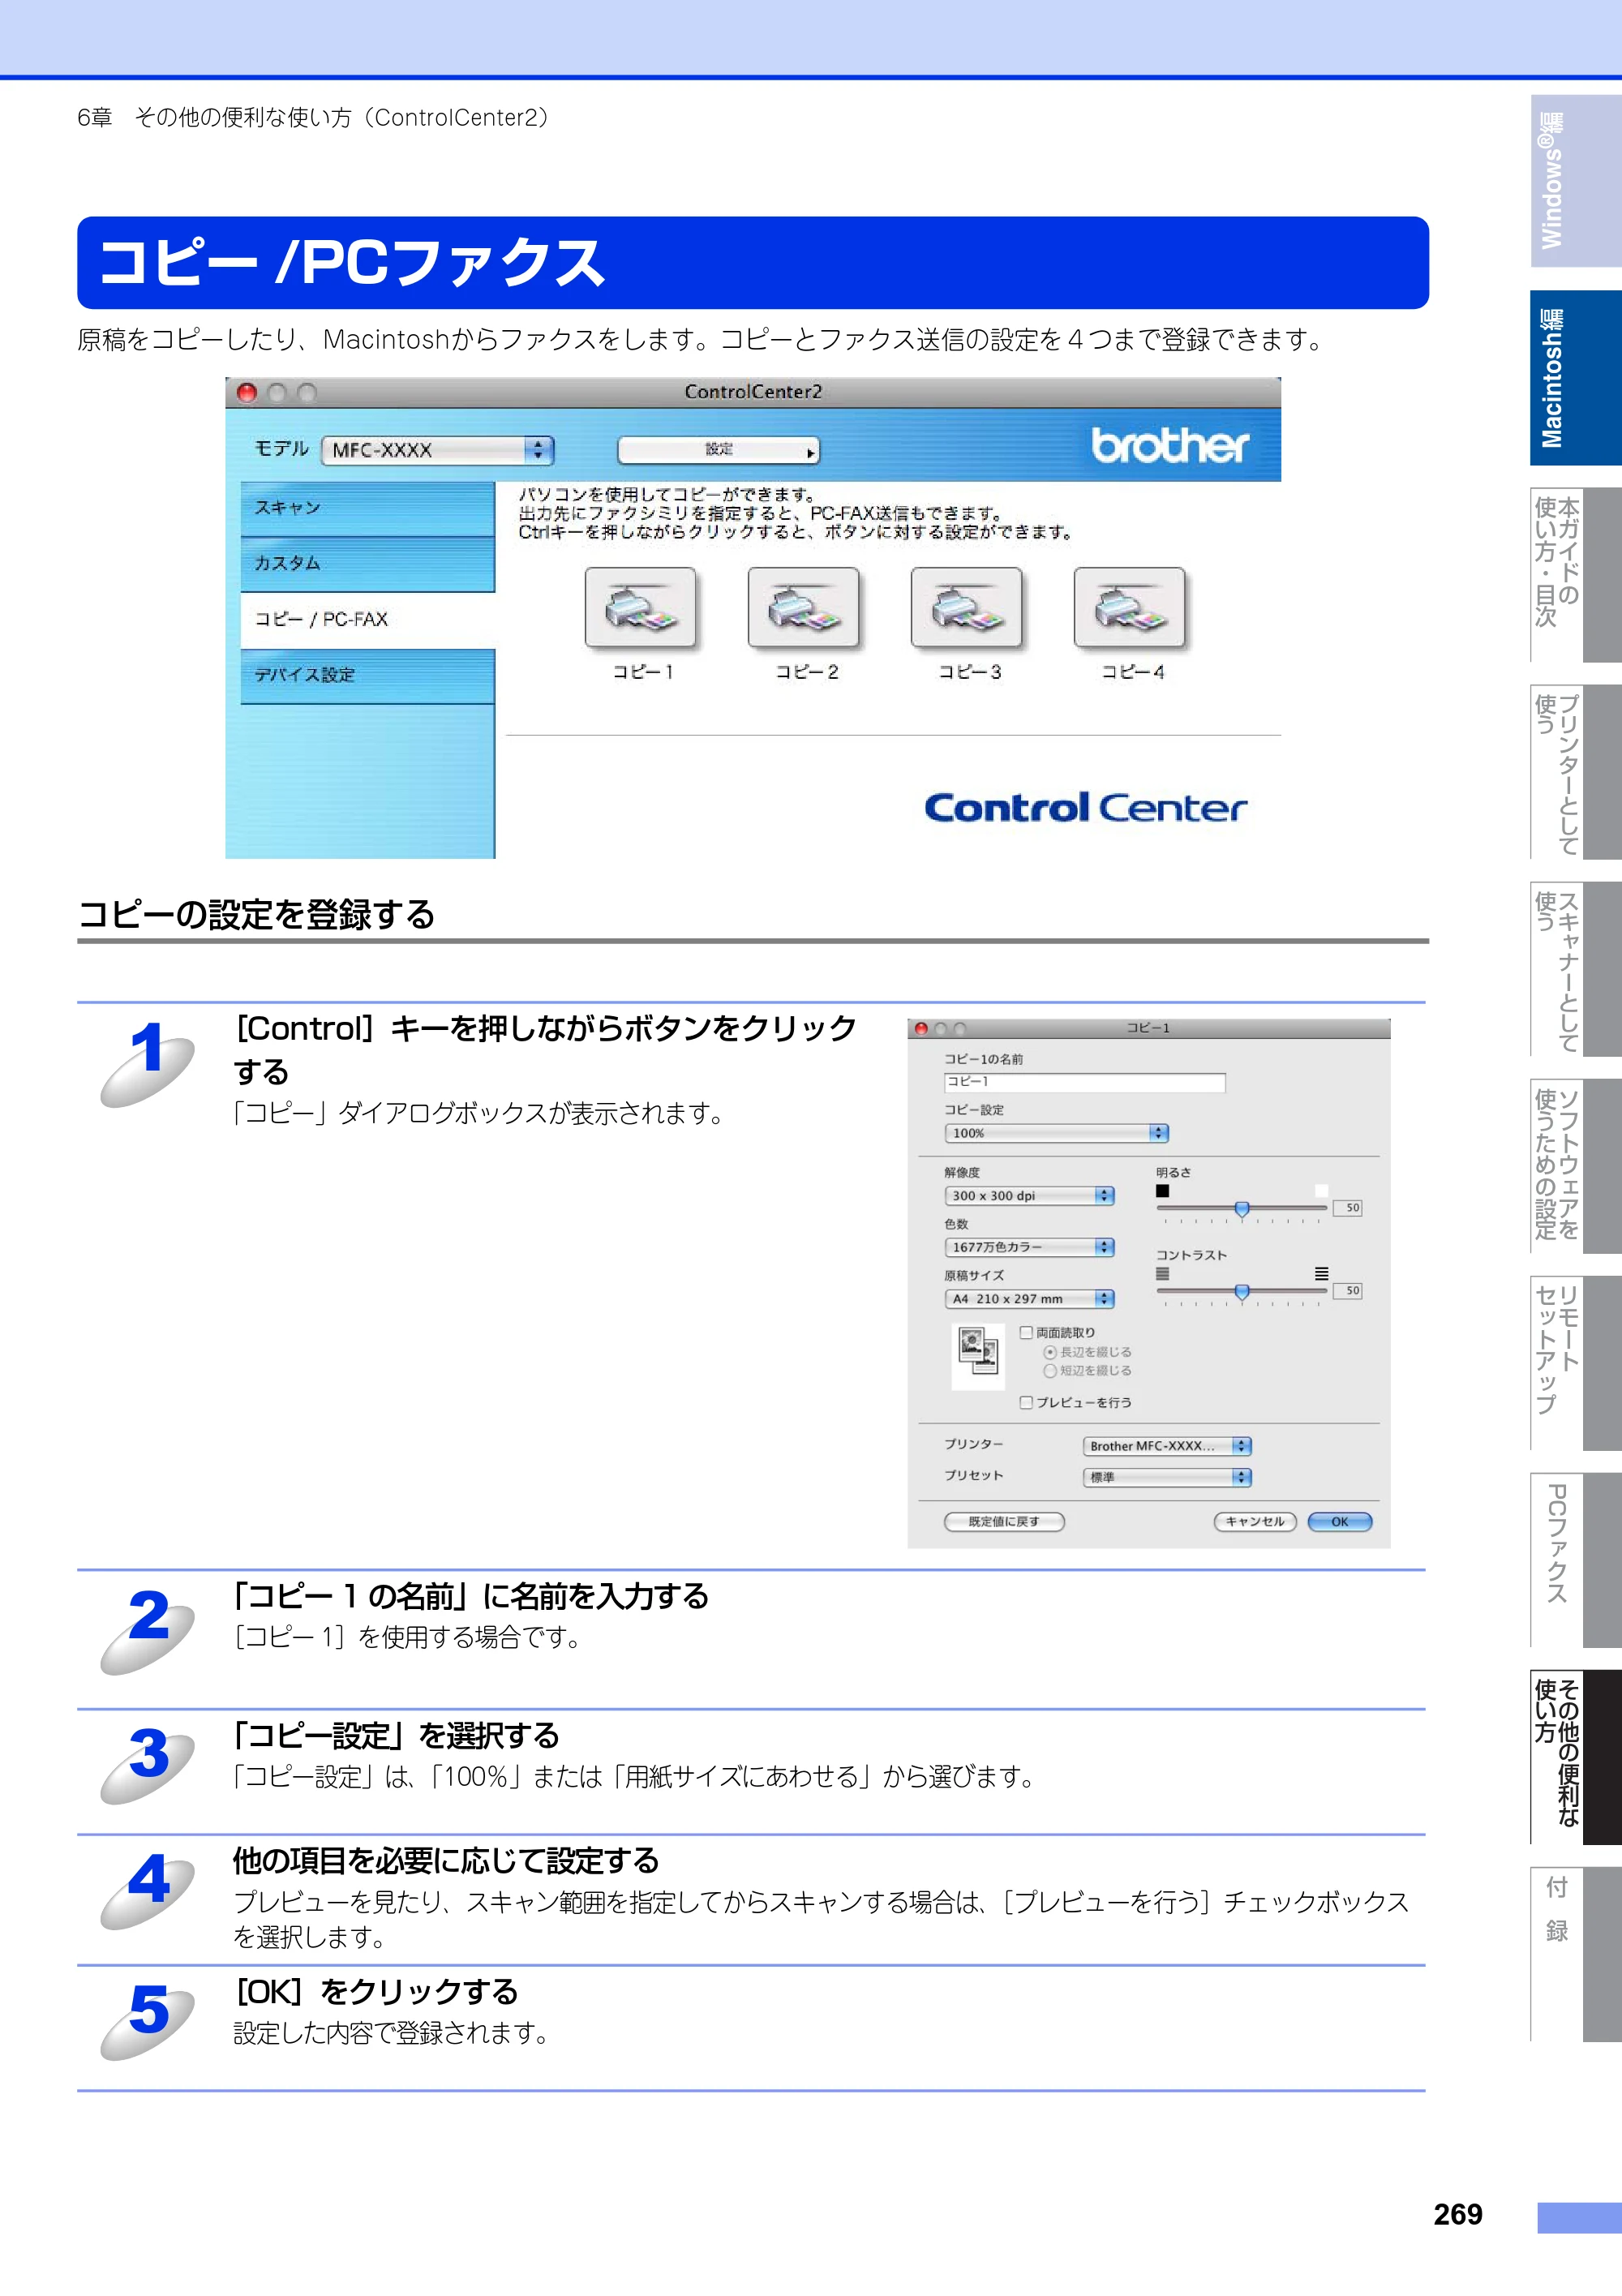Image resolution: width=1622 pixels, height=2296 pixels.
Task: Check the プレビューを行う checkbox
Action: point(1026,1403)
